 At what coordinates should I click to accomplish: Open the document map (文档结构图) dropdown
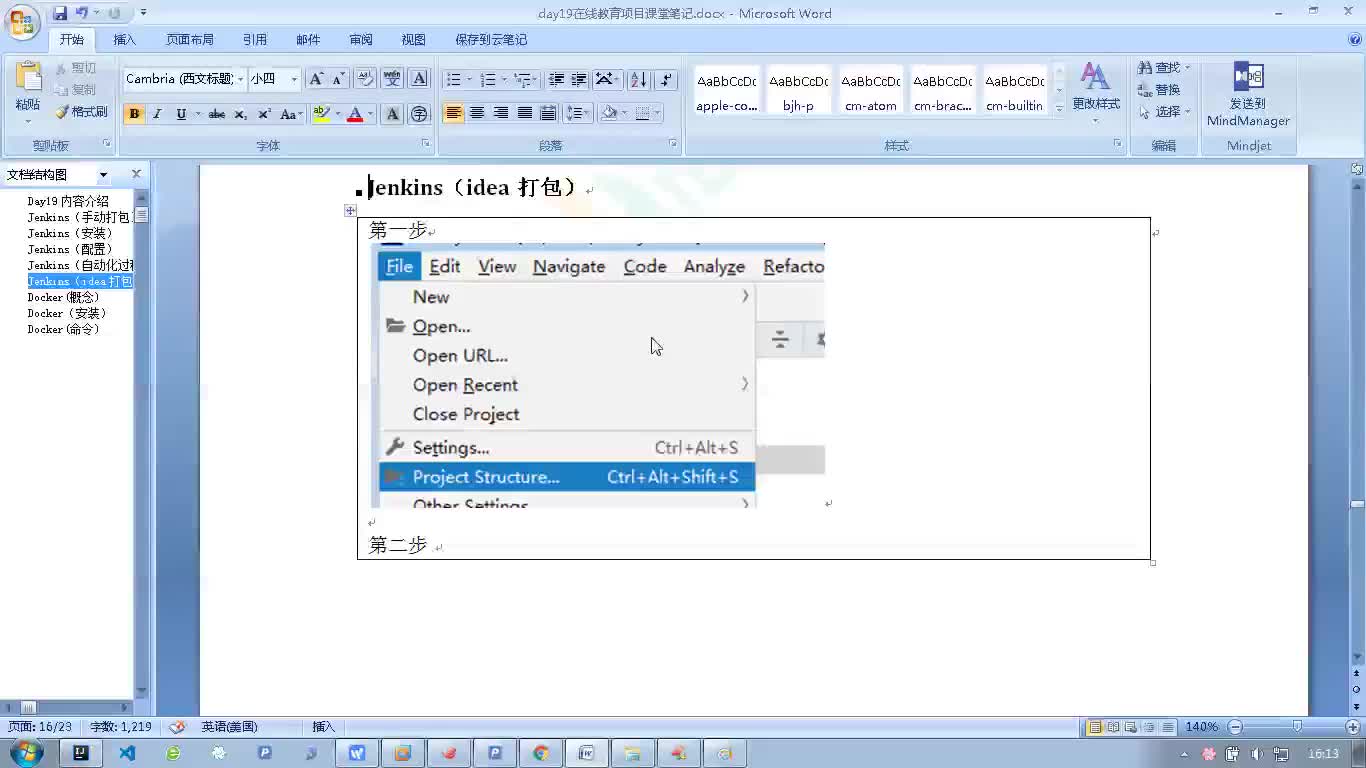click(102, 175)
